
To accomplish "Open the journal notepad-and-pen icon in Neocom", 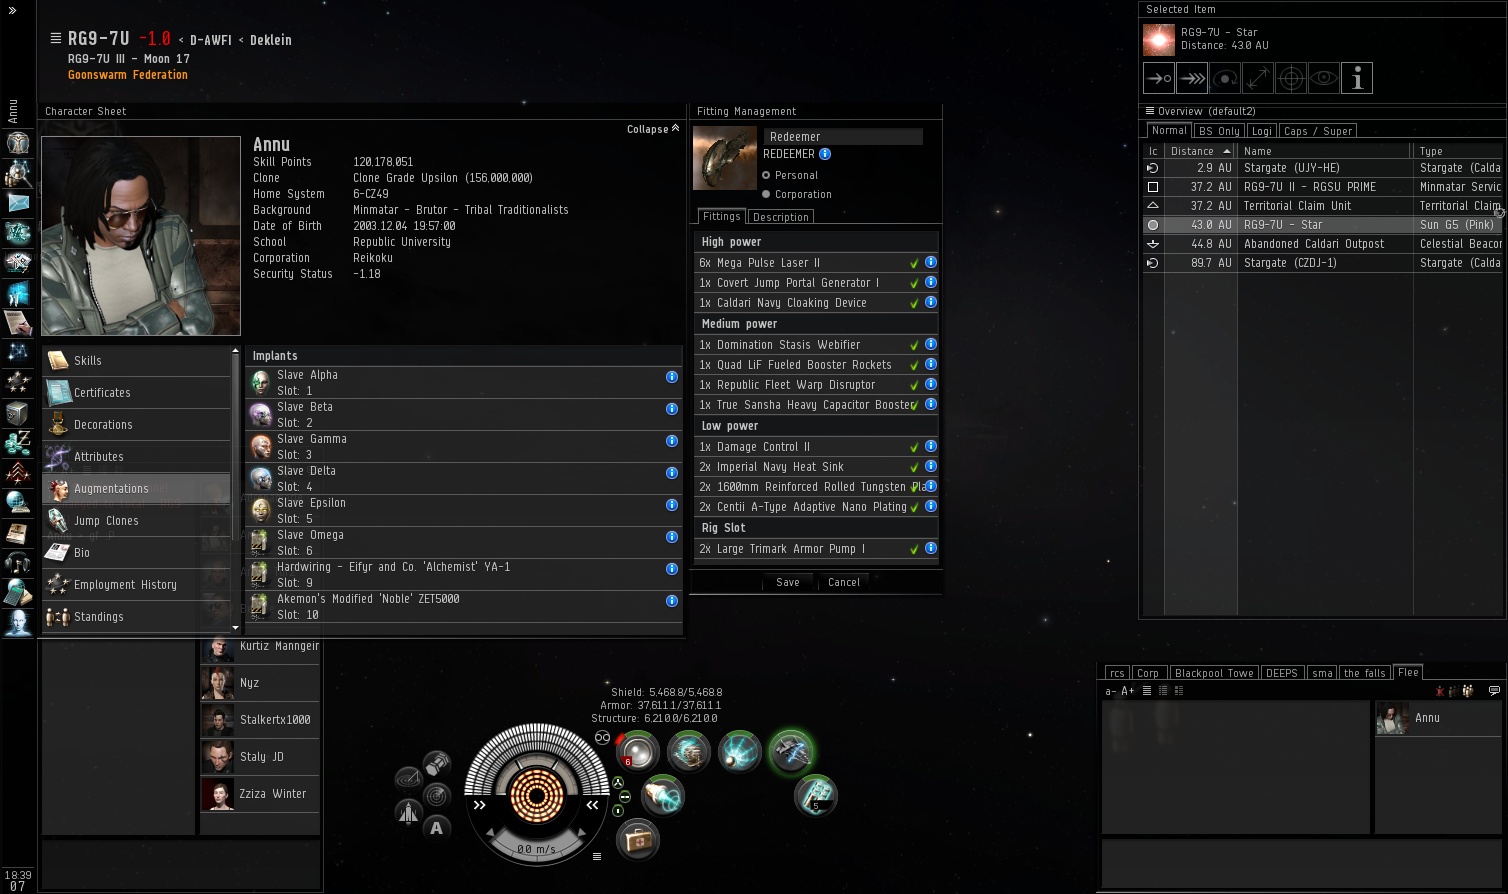I will [17, 323].
